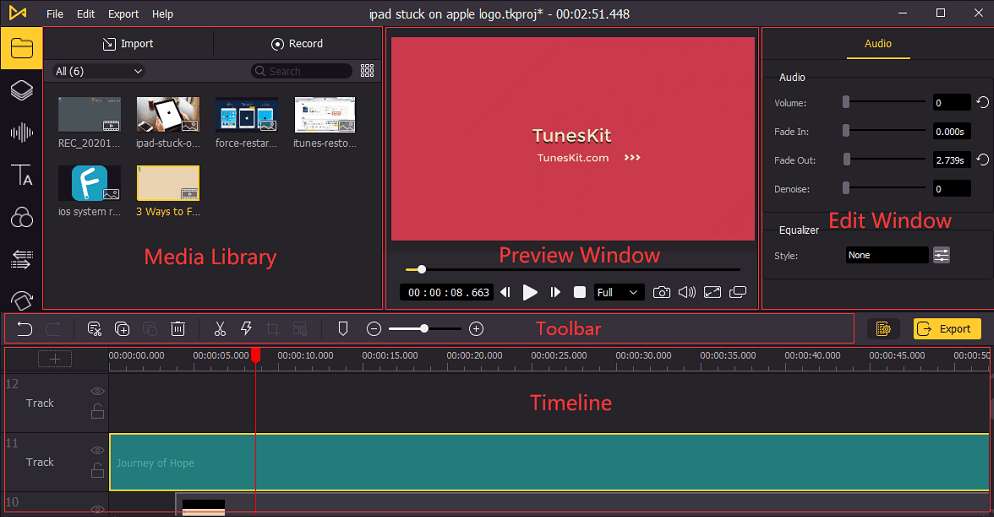The height and width of the screenshot is (517, 994).
Task: Play the preview video
Action: point(530,292)
